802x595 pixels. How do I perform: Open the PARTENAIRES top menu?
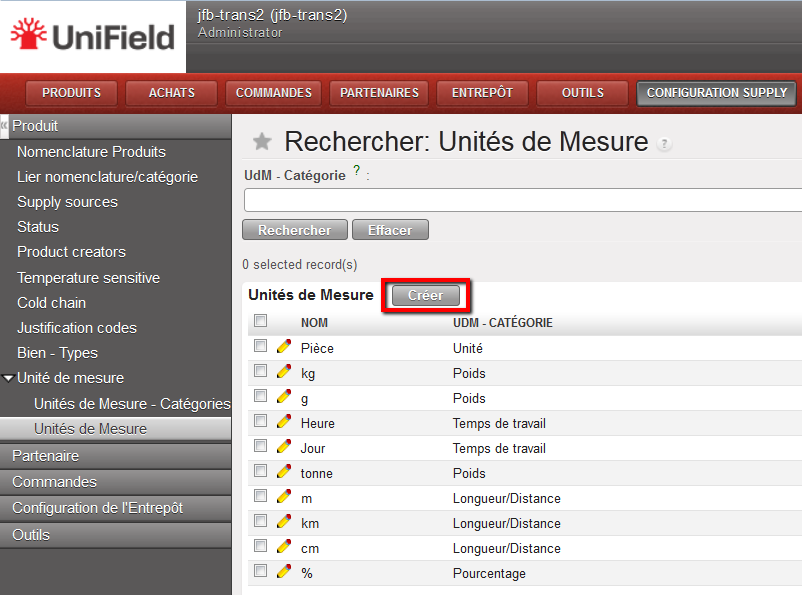point(379,93)
